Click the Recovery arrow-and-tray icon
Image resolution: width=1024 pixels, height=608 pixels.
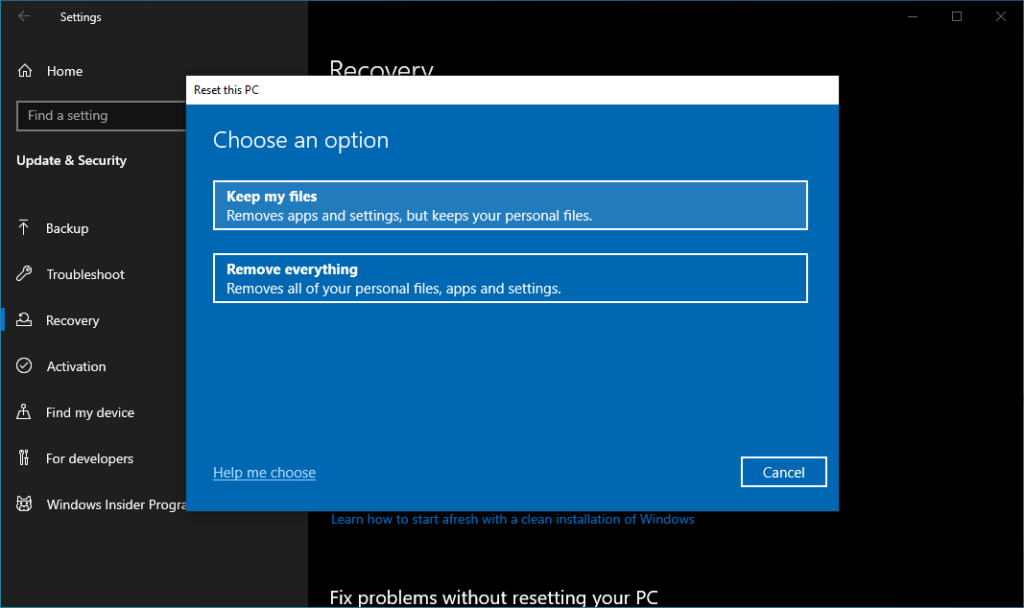(22, 320)
